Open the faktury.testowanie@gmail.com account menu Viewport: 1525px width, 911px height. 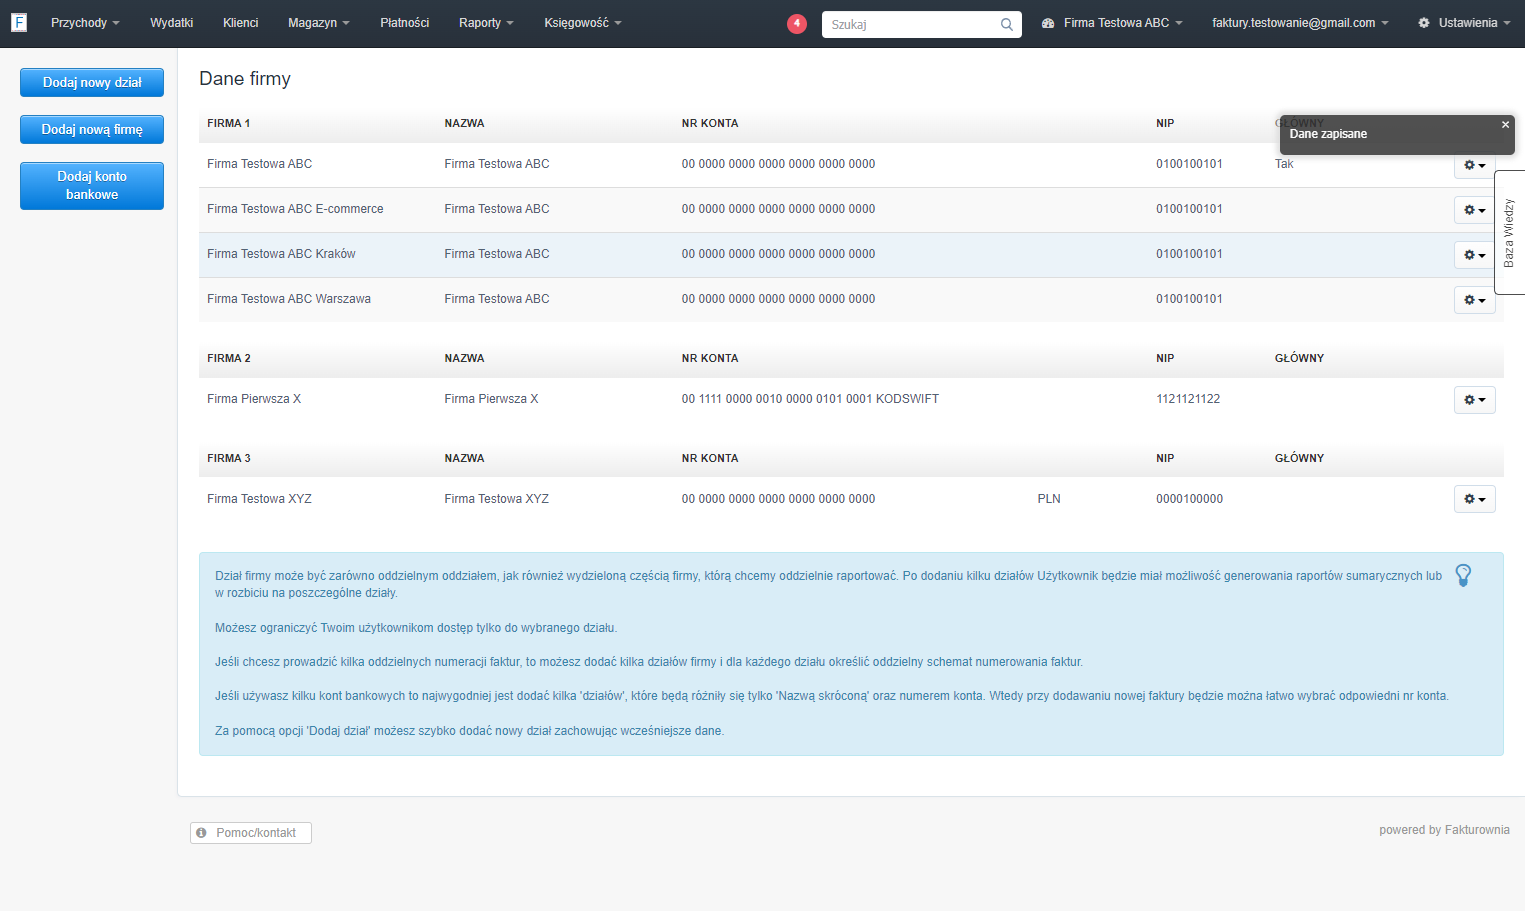tap(1300, 23)
